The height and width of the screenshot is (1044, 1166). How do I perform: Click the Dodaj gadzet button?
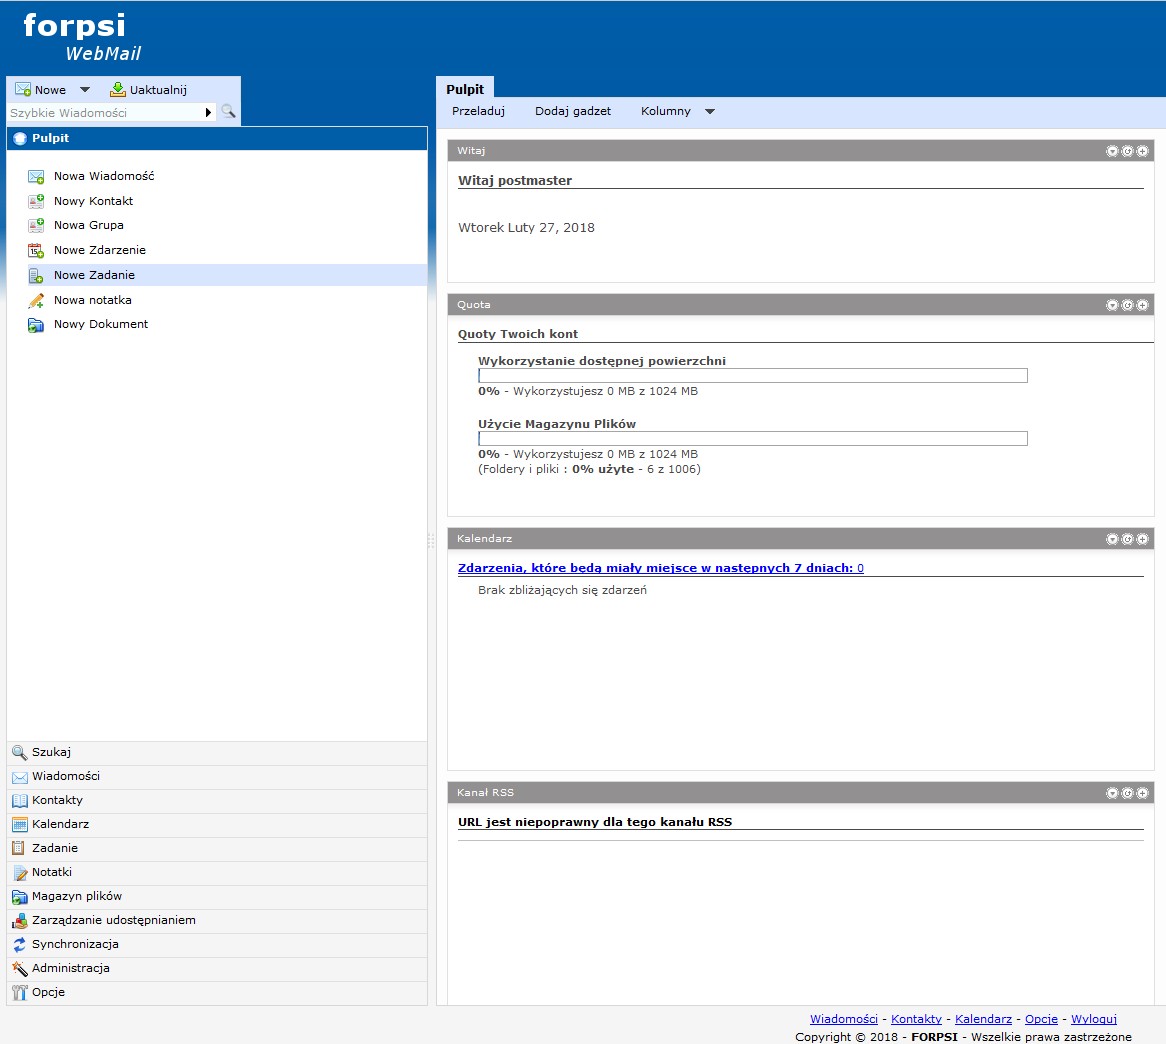(x=573, y=112)
